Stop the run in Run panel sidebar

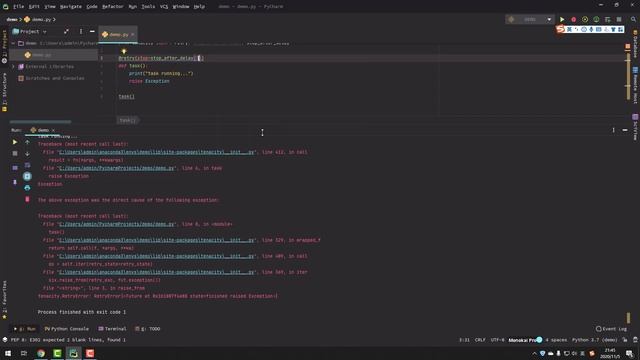pyautogui.click(x=15, y=153)
